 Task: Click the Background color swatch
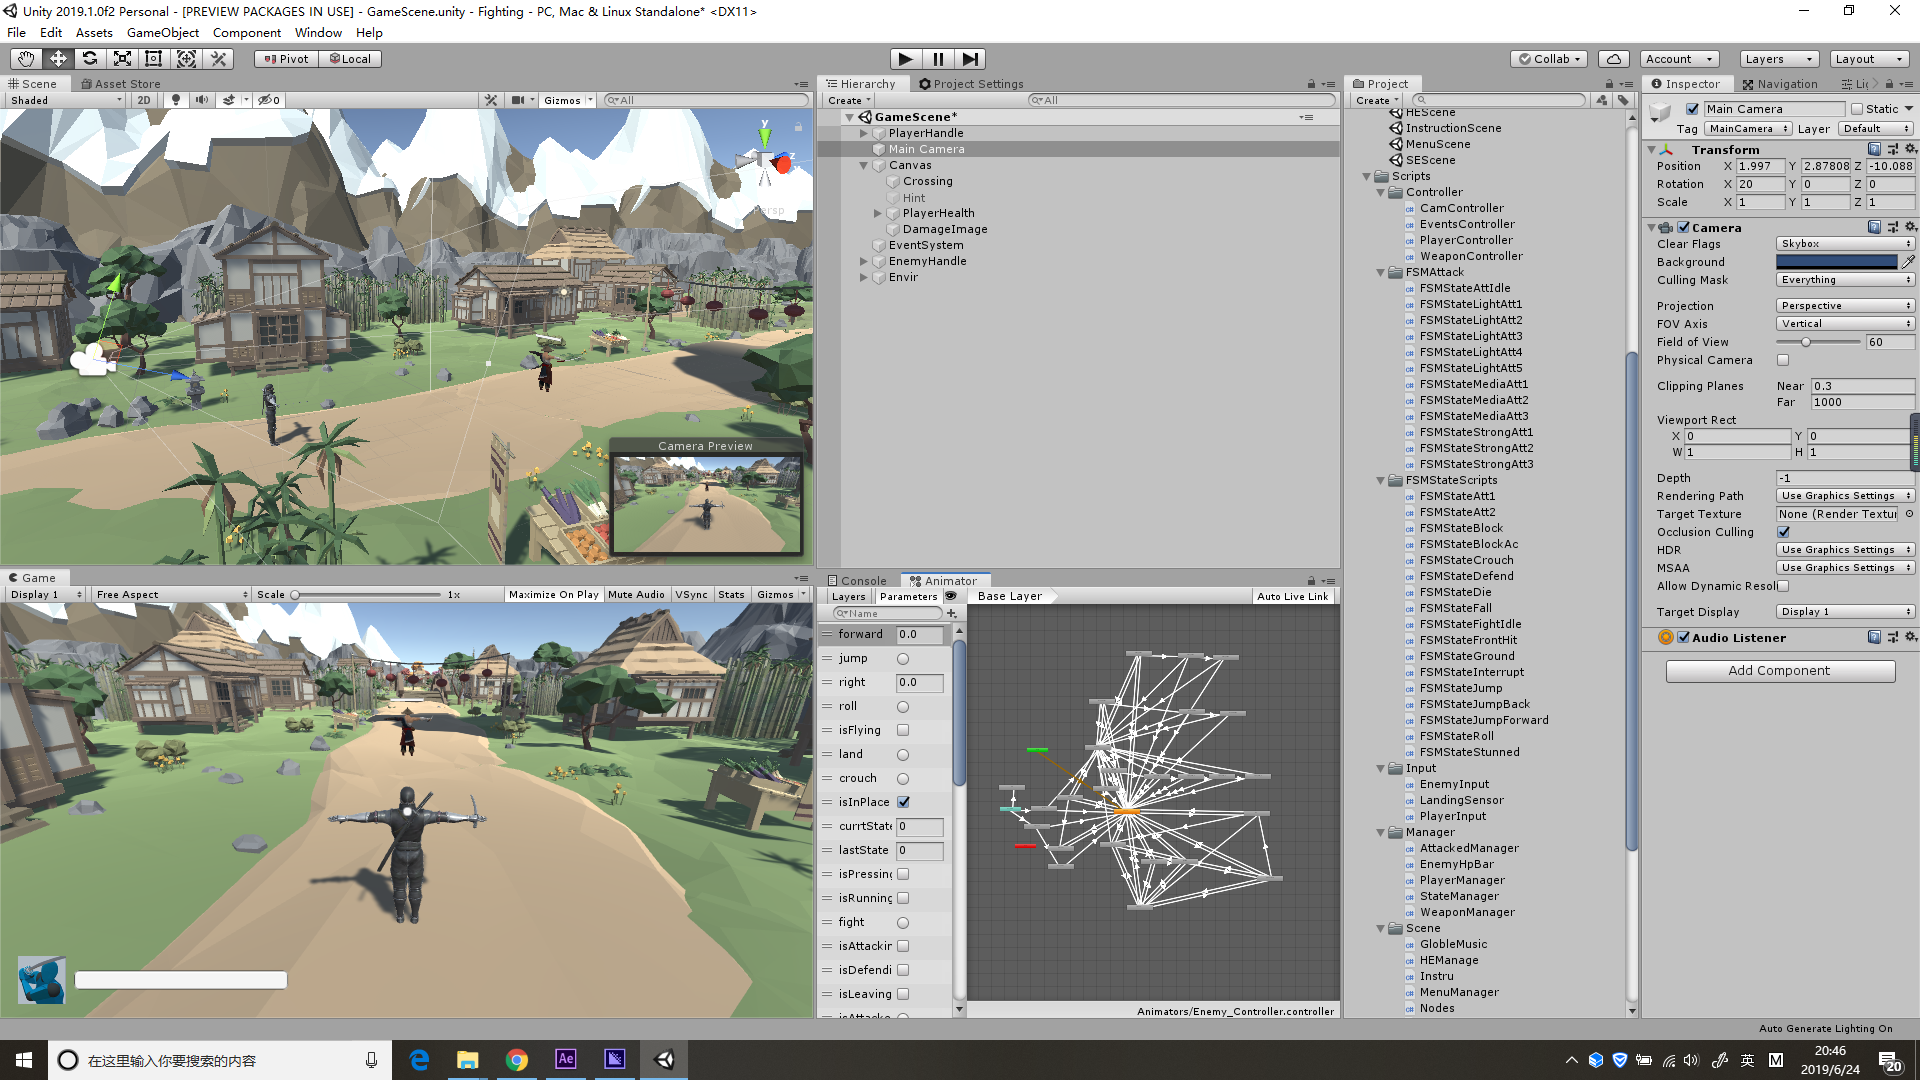[1837, 262]
